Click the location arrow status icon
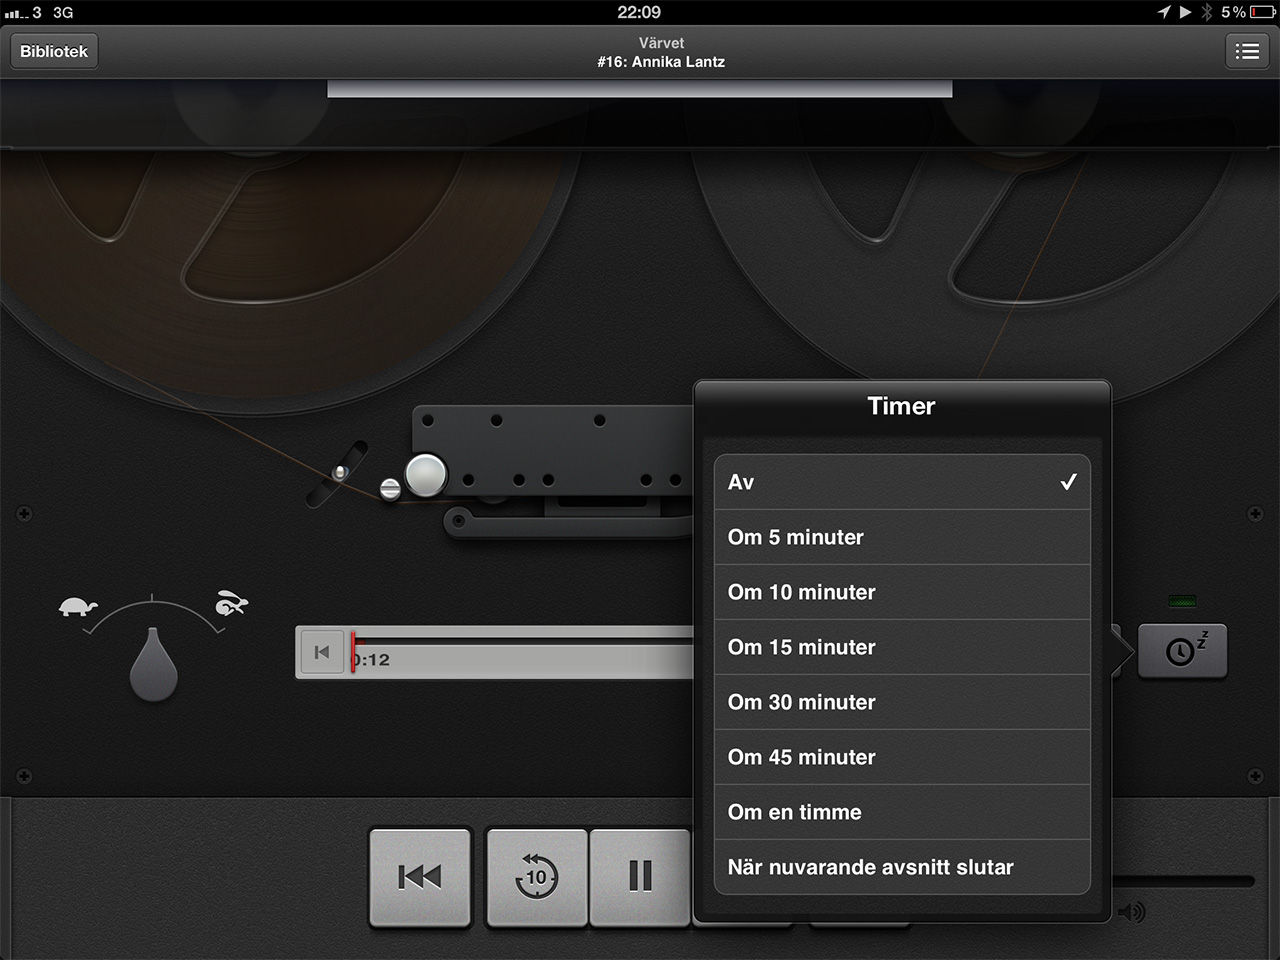 [1164, 12]
